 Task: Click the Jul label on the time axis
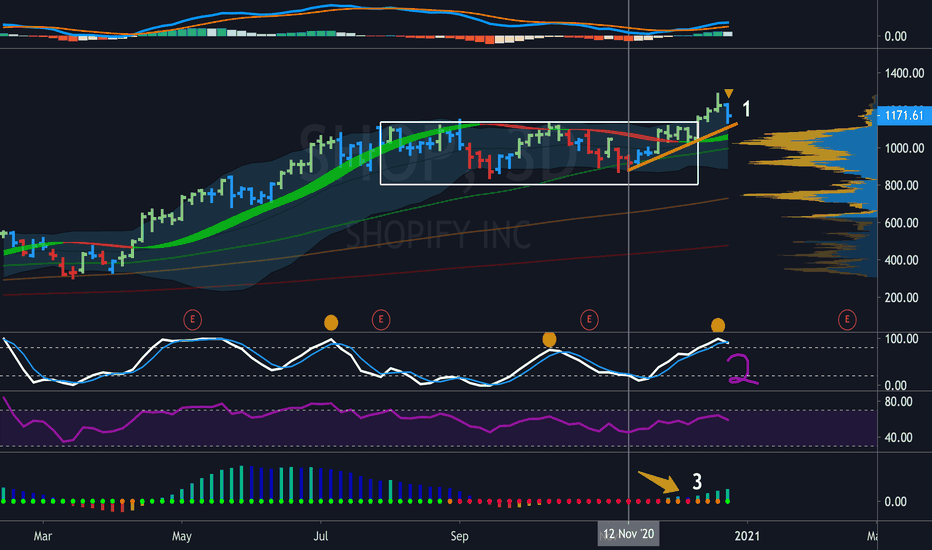(x=320, y=536)
